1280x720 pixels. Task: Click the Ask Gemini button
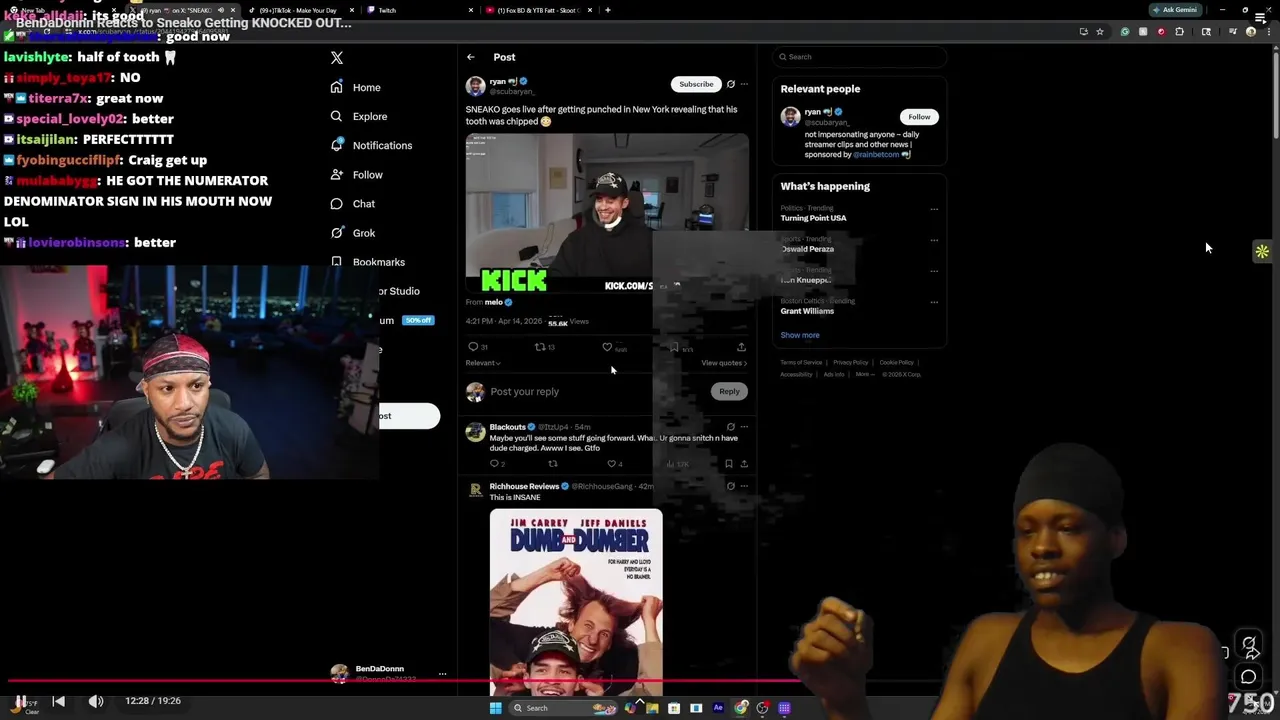click(1175, 10)
